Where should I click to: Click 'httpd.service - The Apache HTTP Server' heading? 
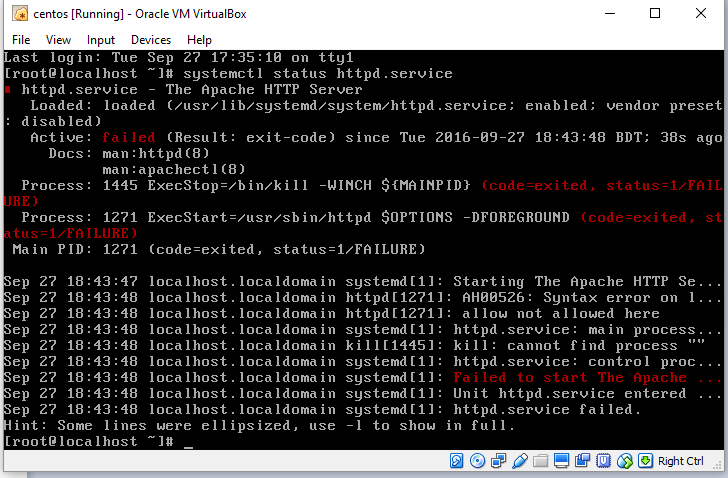192,90
